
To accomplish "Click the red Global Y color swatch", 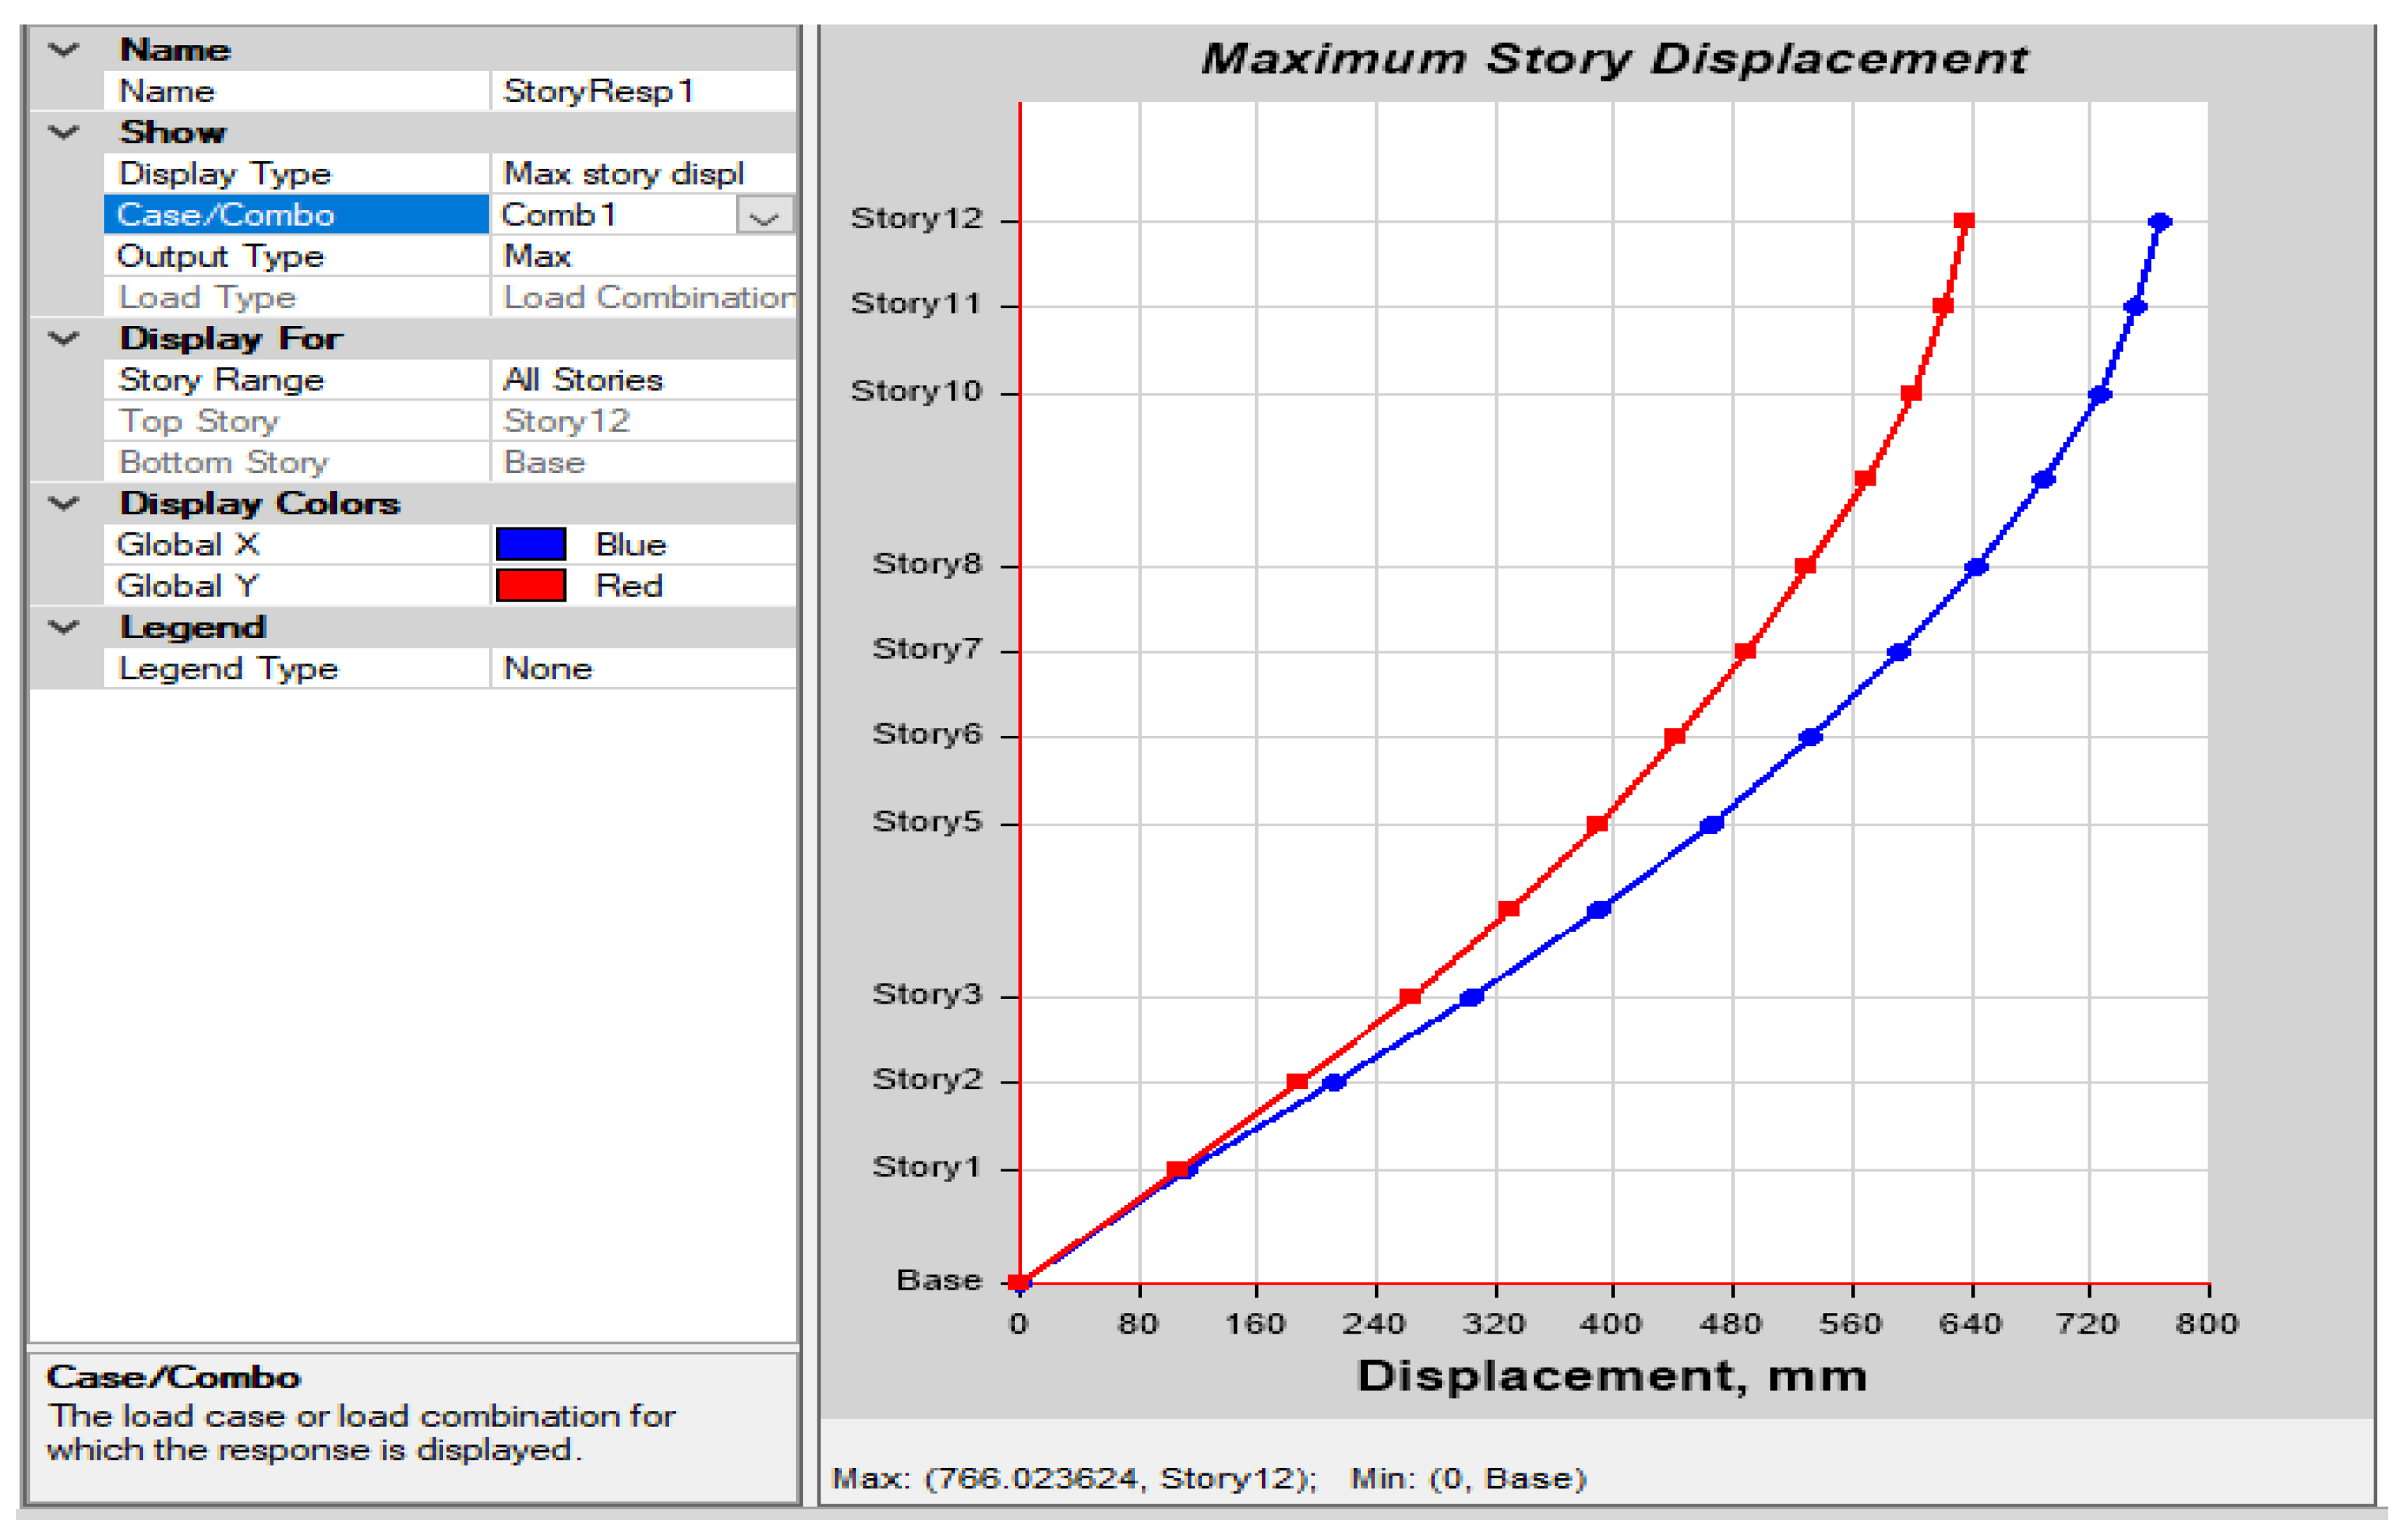I will pyautogui.click(x=531, y=586).
